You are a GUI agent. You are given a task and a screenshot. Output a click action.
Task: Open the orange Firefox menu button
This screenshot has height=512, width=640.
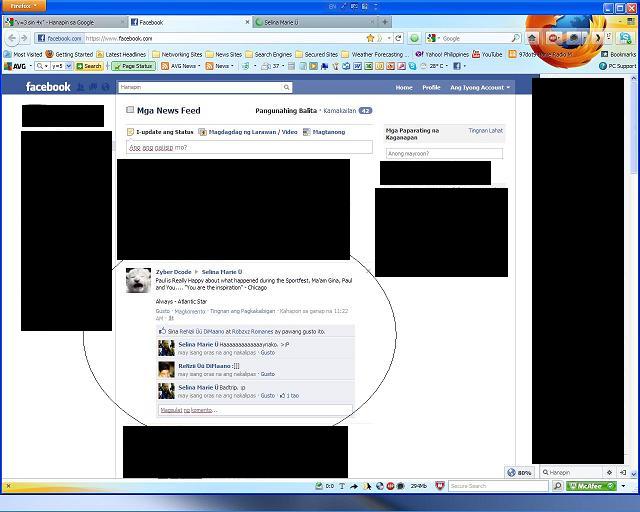tap(23, 6)
